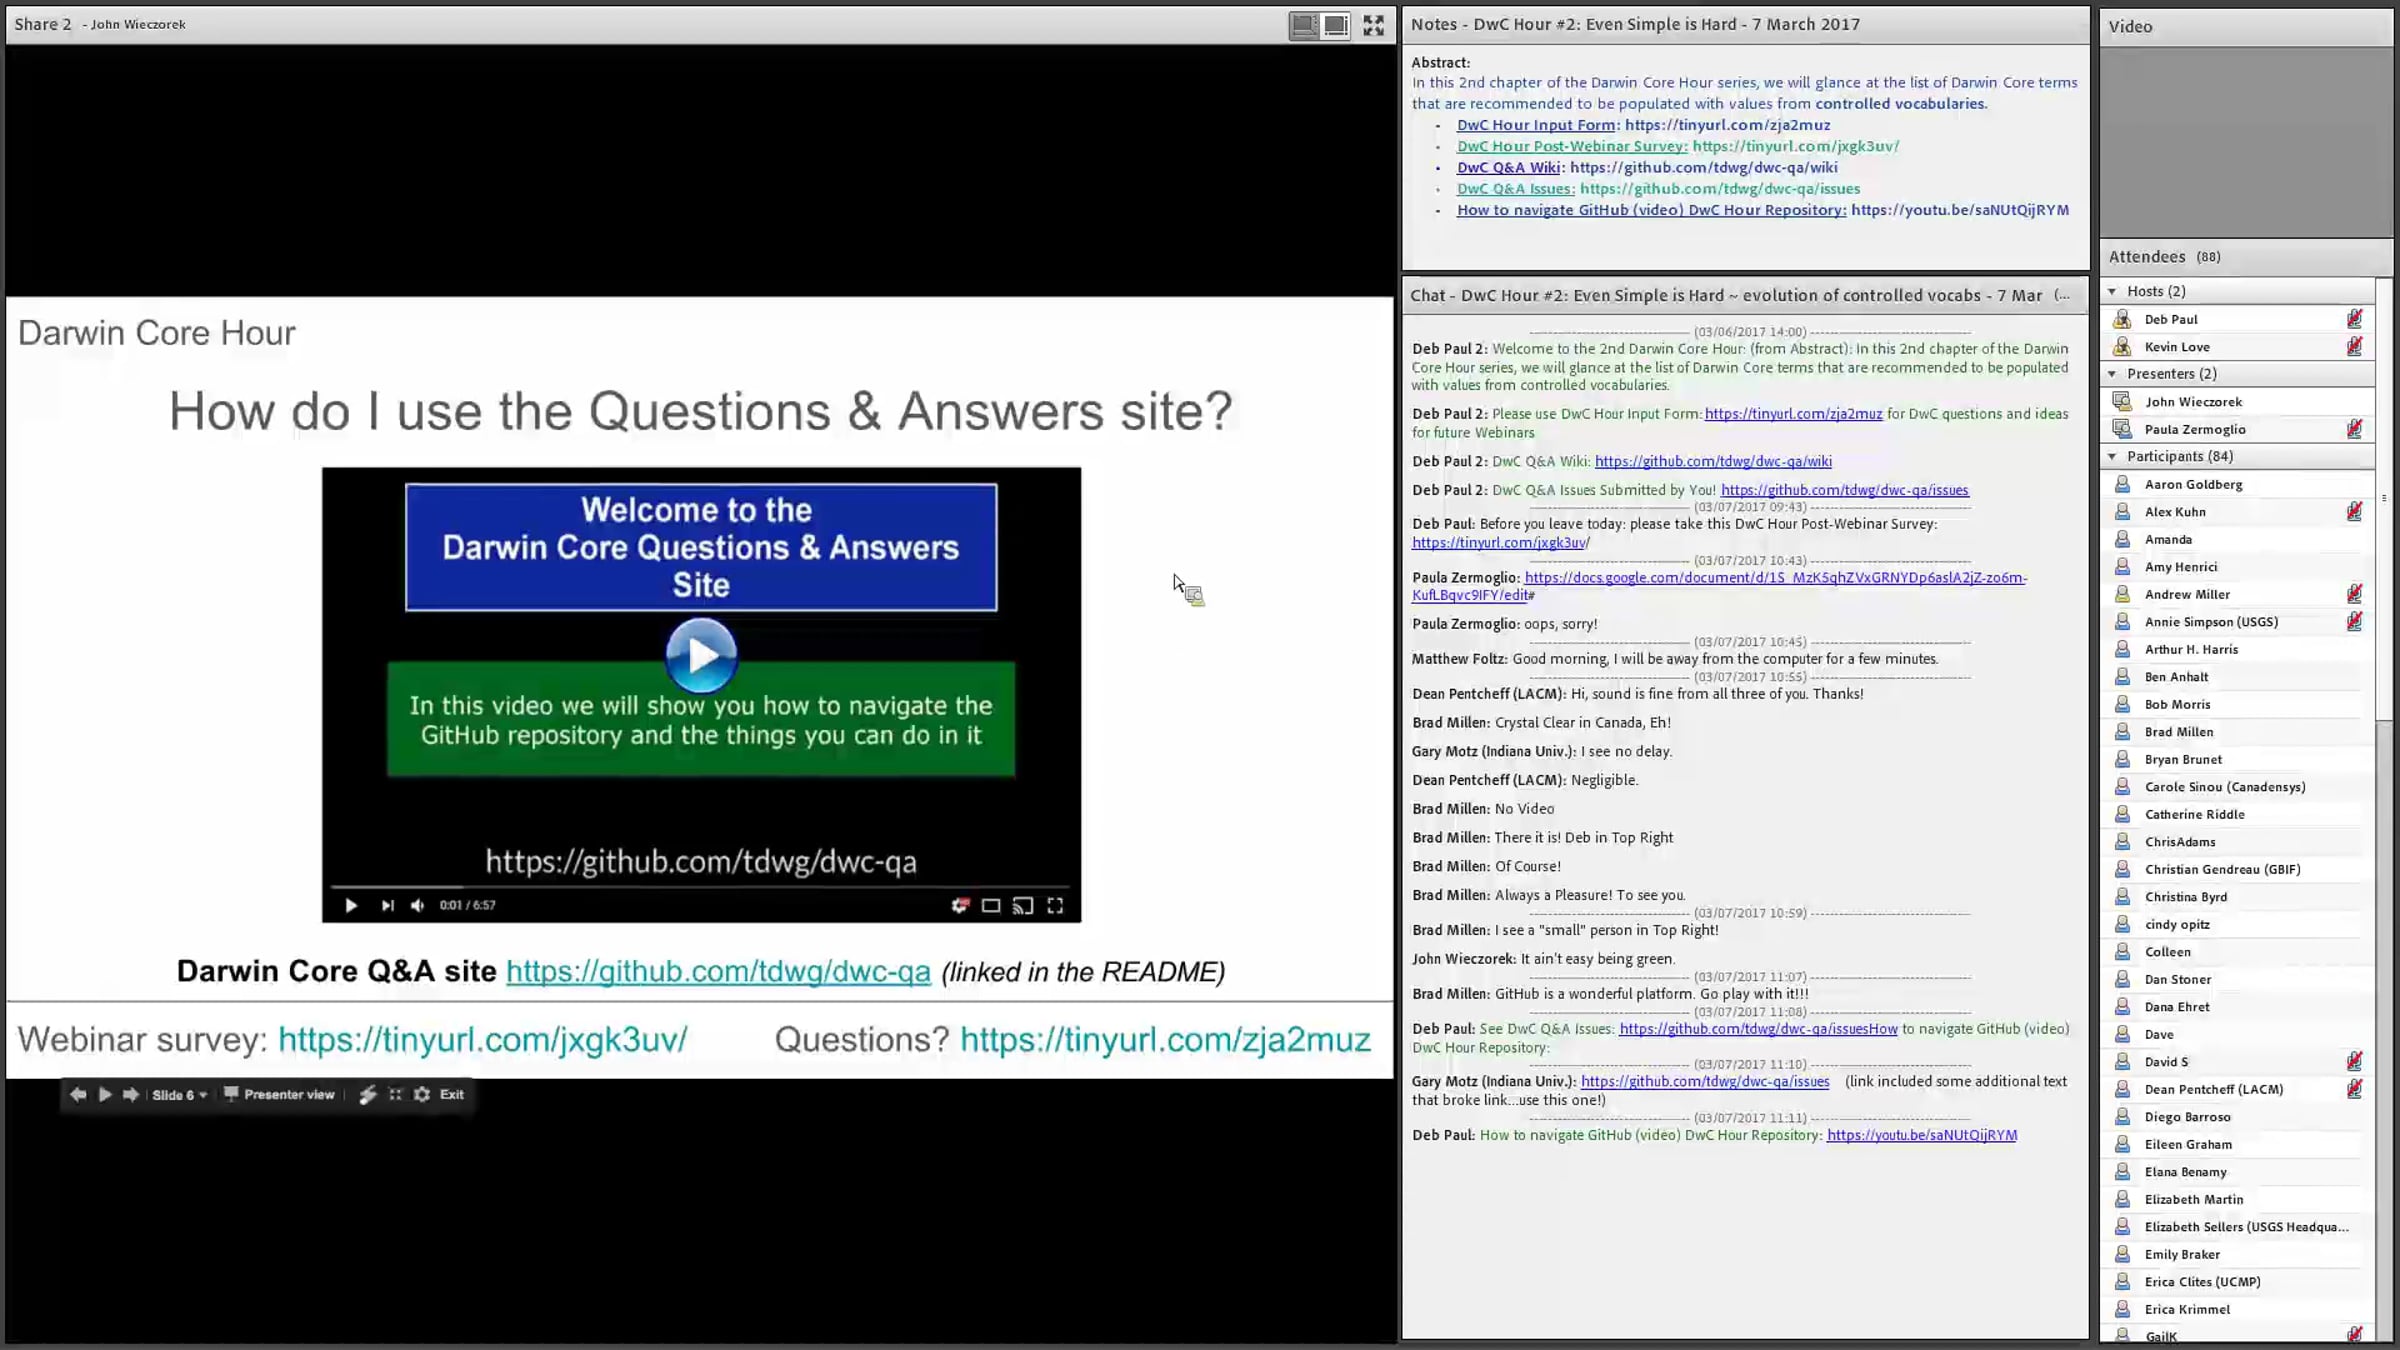This screenshot has width=2400, height=1350.
Task: Go to previous slide with back arrow
Action: 78,1094
